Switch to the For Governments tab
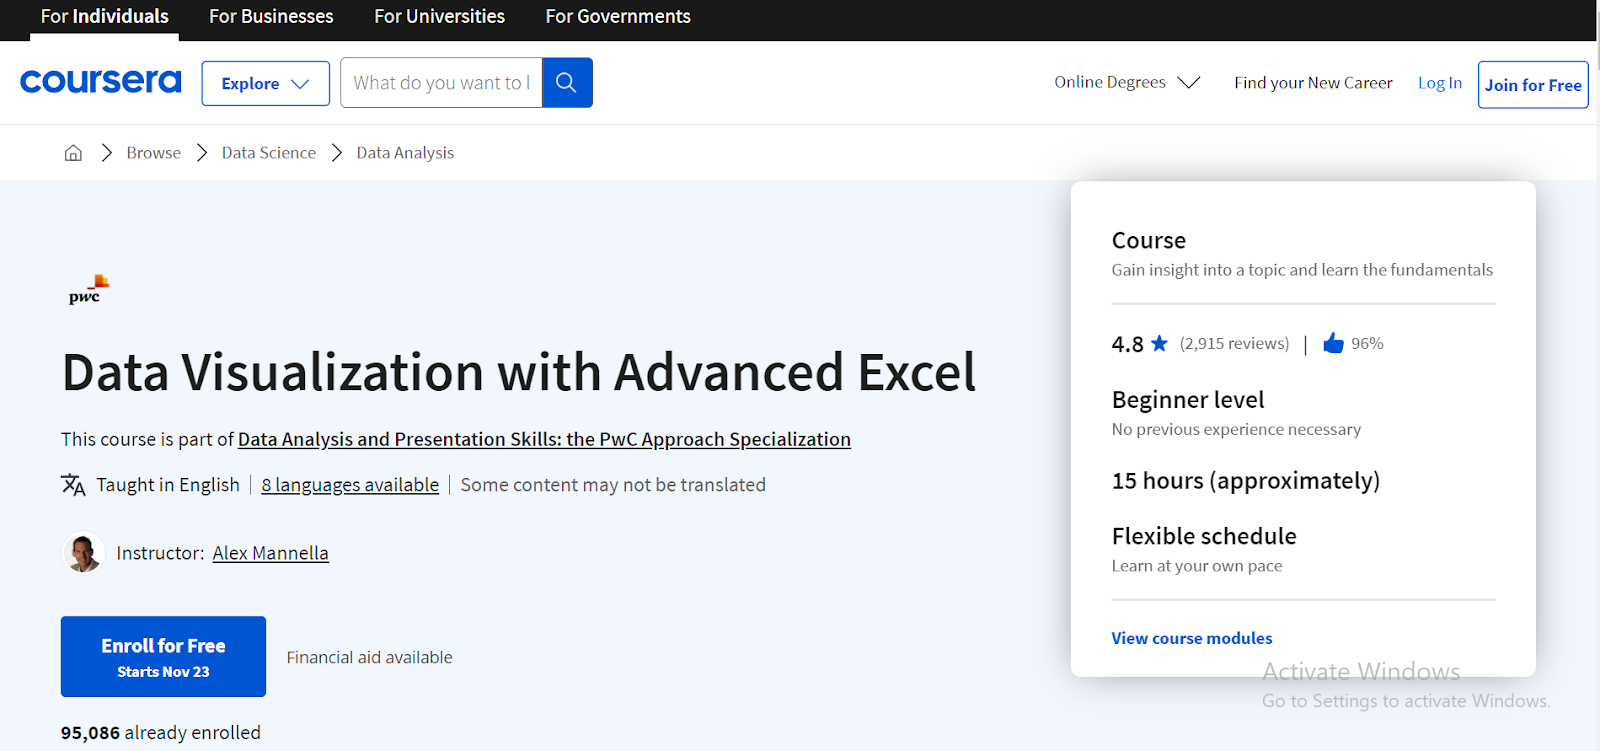This screenshot has width=1600, height=751. click(x=618, y=17)
